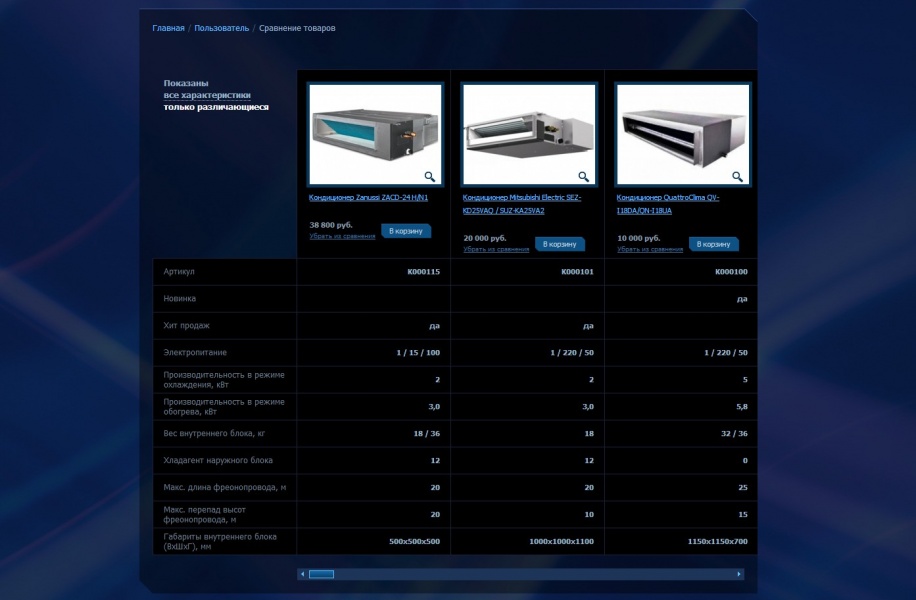Click magnifier icon on Zanussi ZACD-24 image

(429, 176)
